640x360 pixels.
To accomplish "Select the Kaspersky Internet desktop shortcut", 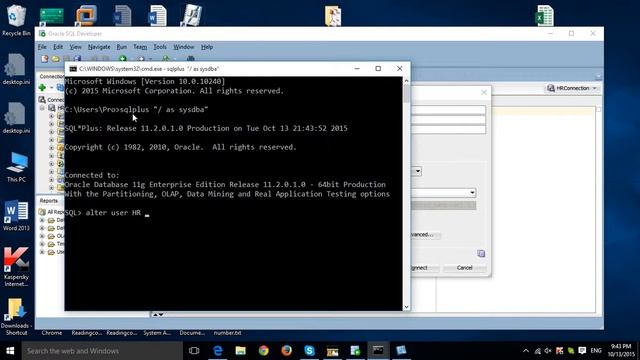I will pos(16,266).
